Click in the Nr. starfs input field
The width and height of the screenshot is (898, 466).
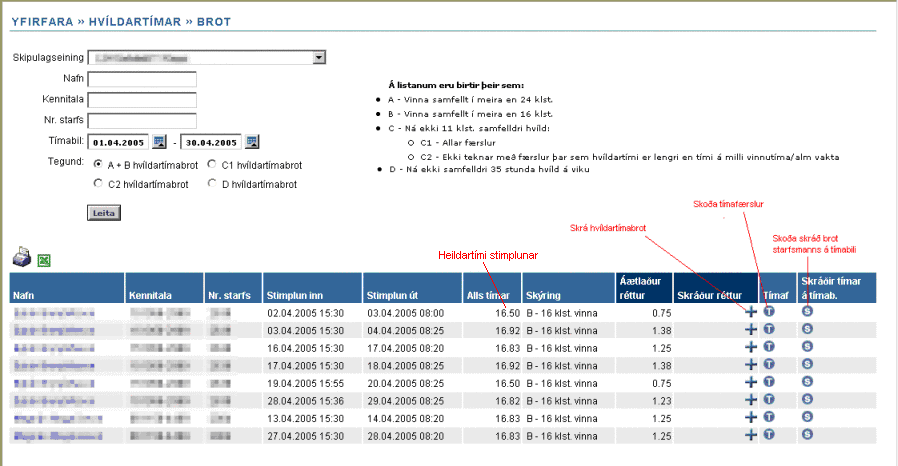142,121
